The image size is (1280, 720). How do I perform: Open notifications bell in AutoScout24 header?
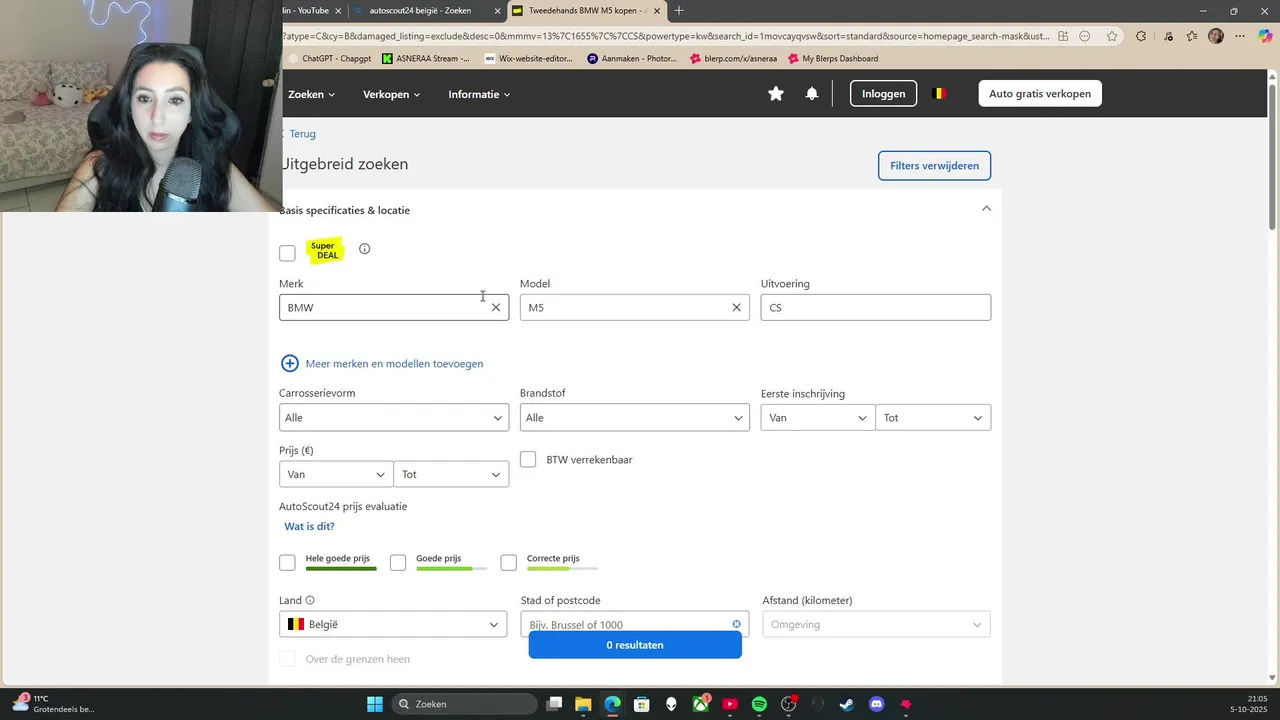pos(812,94)
